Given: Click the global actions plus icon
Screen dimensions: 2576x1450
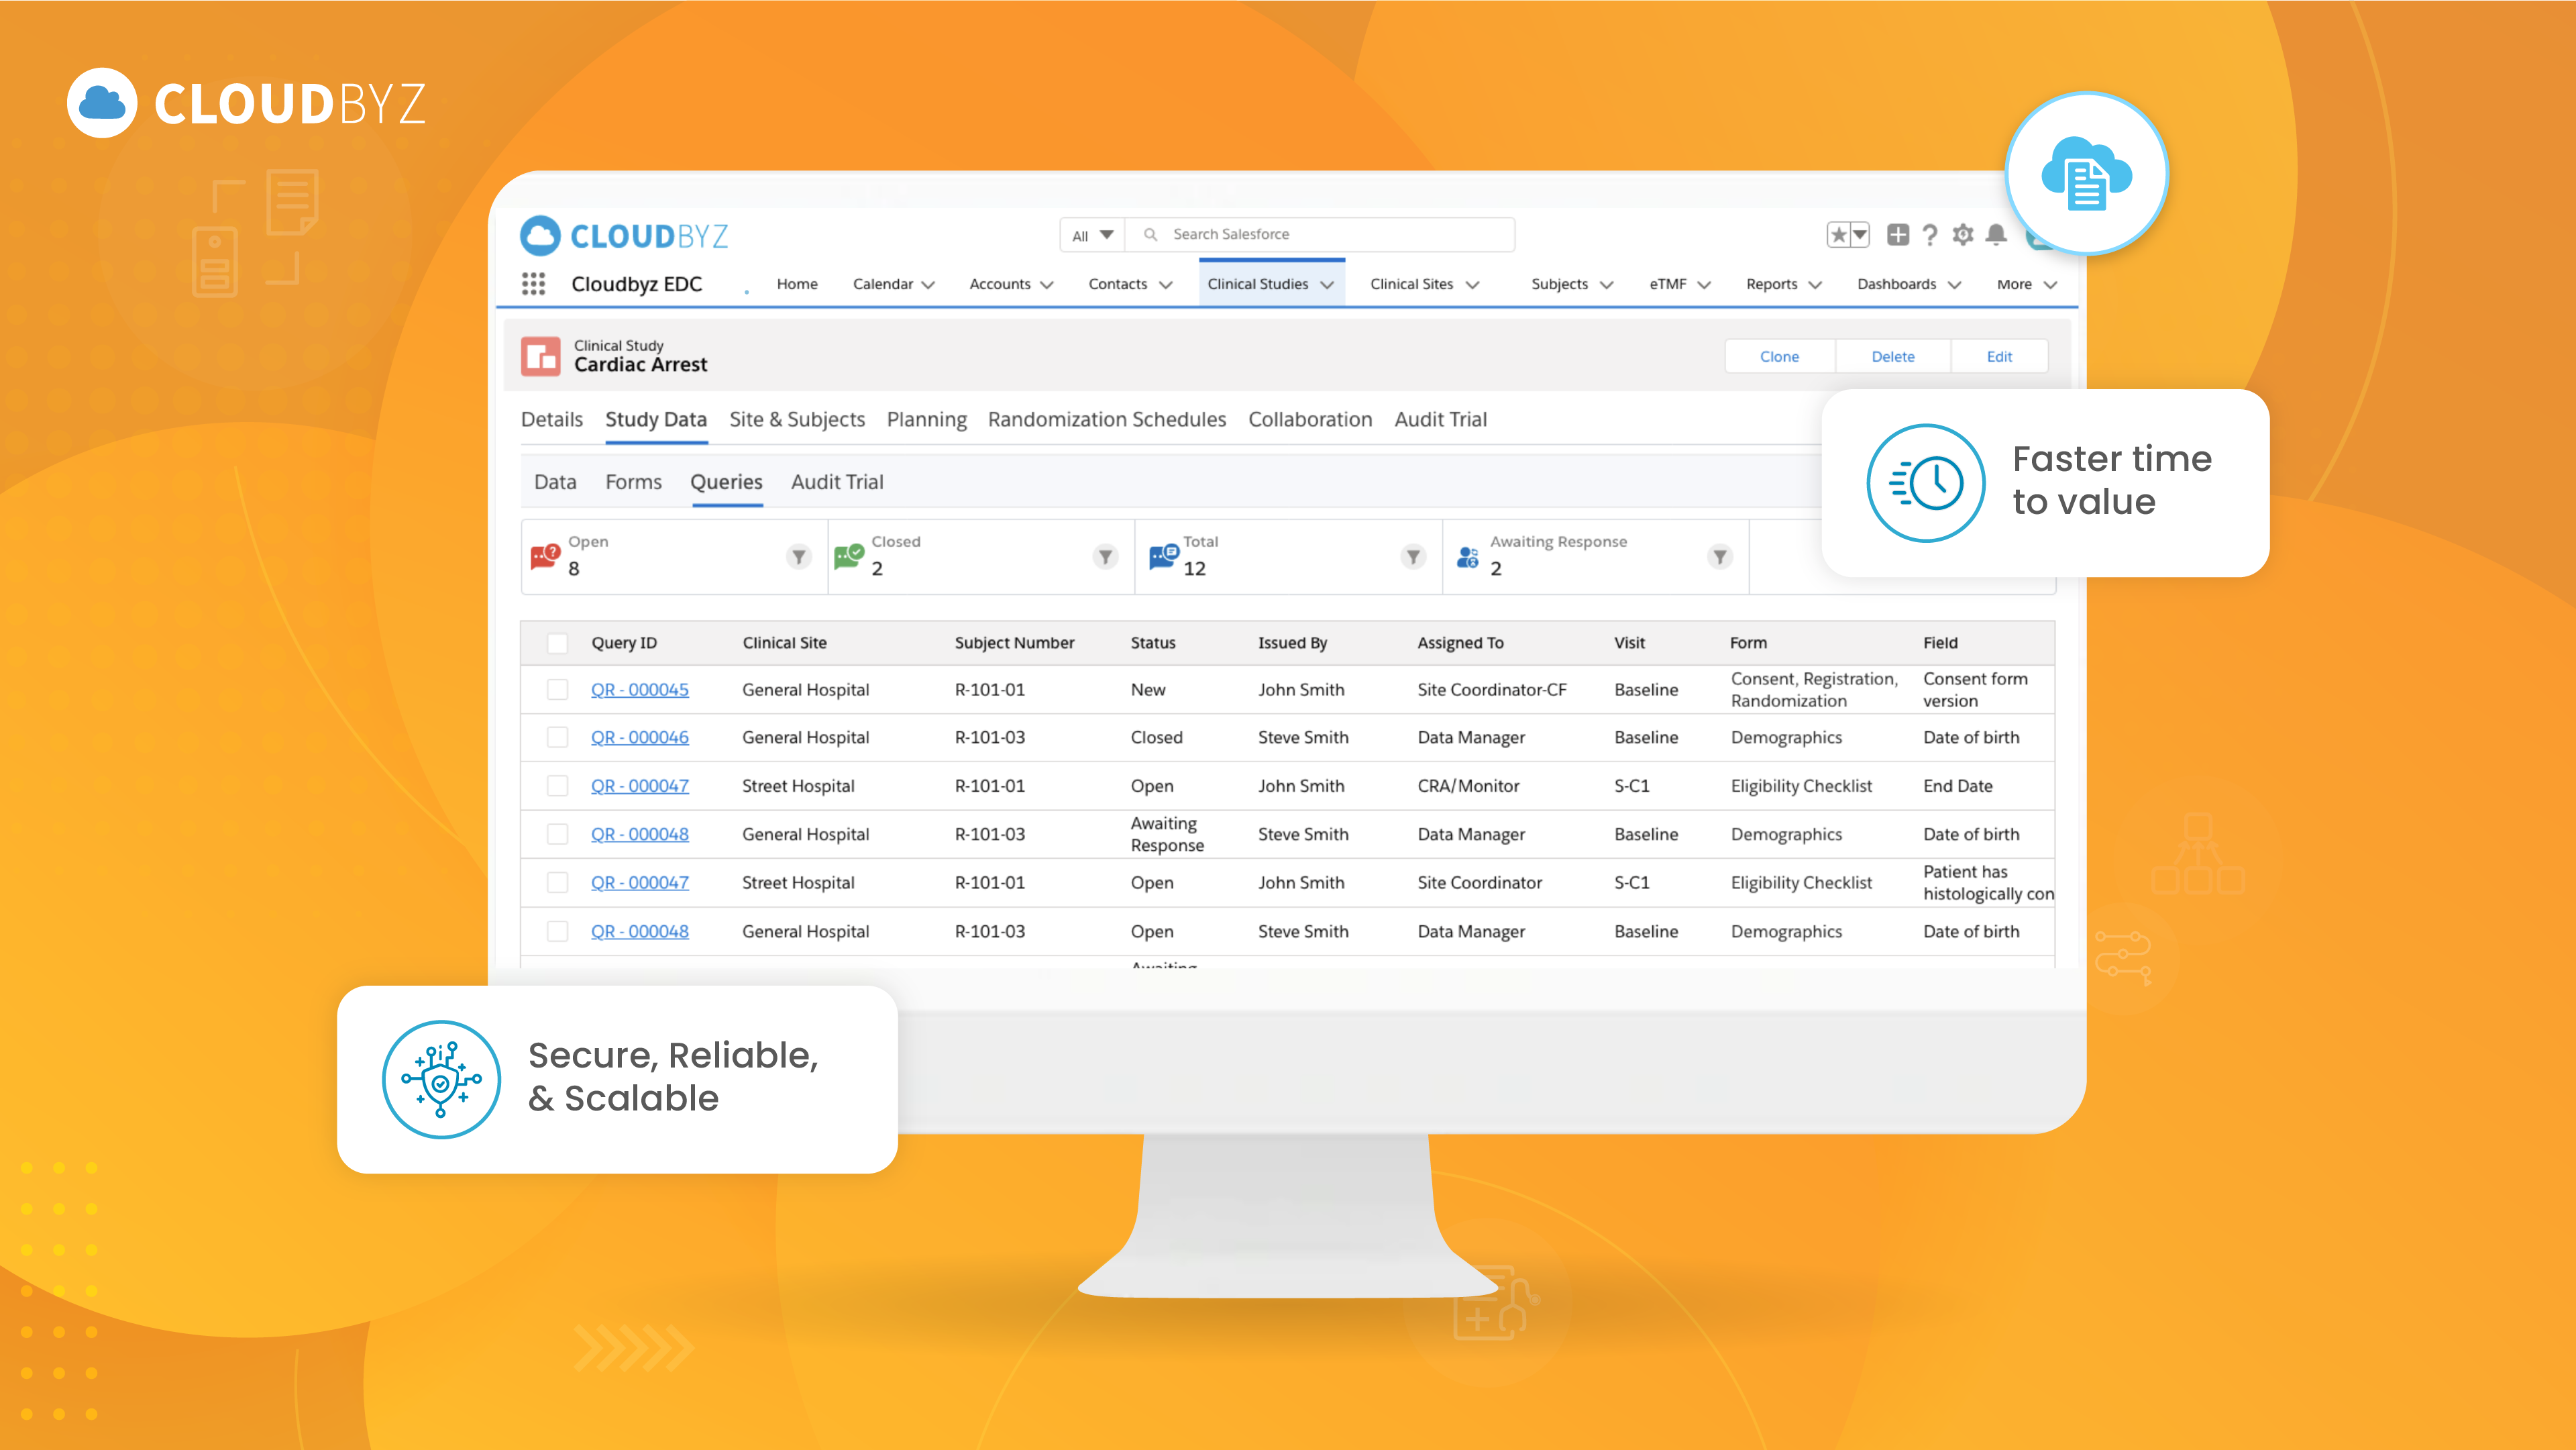Looking at the screenshot, I should coord(1897,235).
